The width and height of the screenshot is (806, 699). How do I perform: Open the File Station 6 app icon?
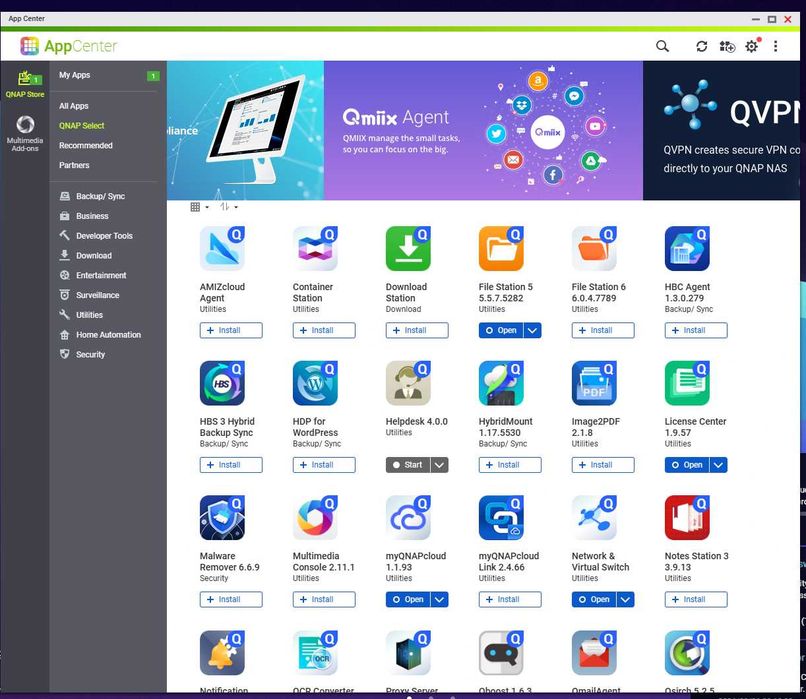pyautogui.click(x=594, y=248)
